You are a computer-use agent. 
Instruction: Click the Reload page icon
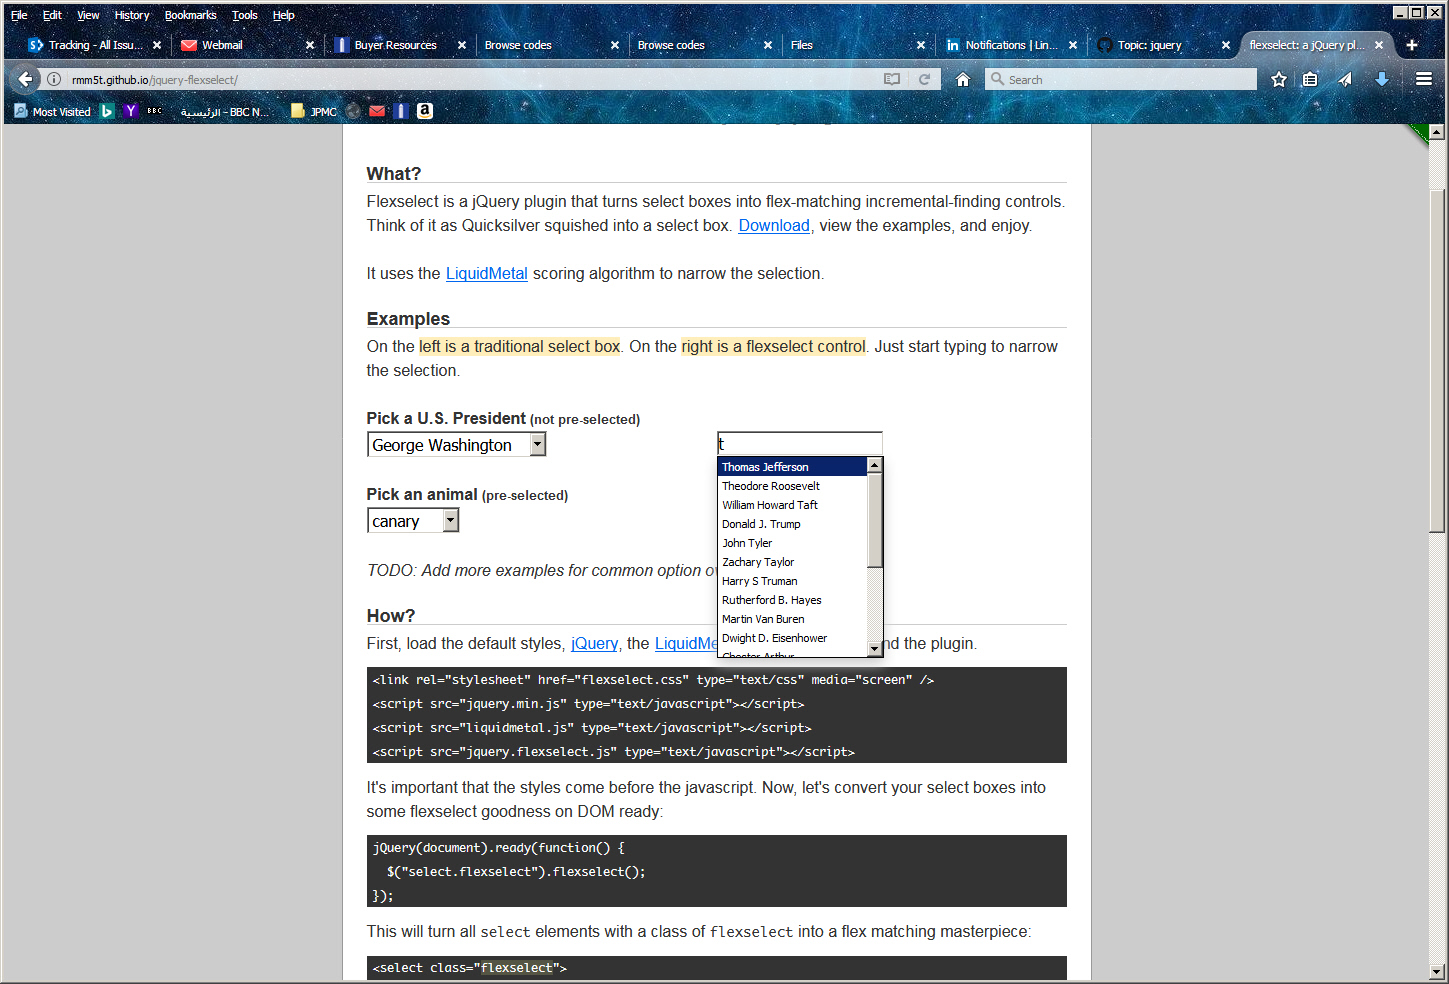tap(924, 79)
